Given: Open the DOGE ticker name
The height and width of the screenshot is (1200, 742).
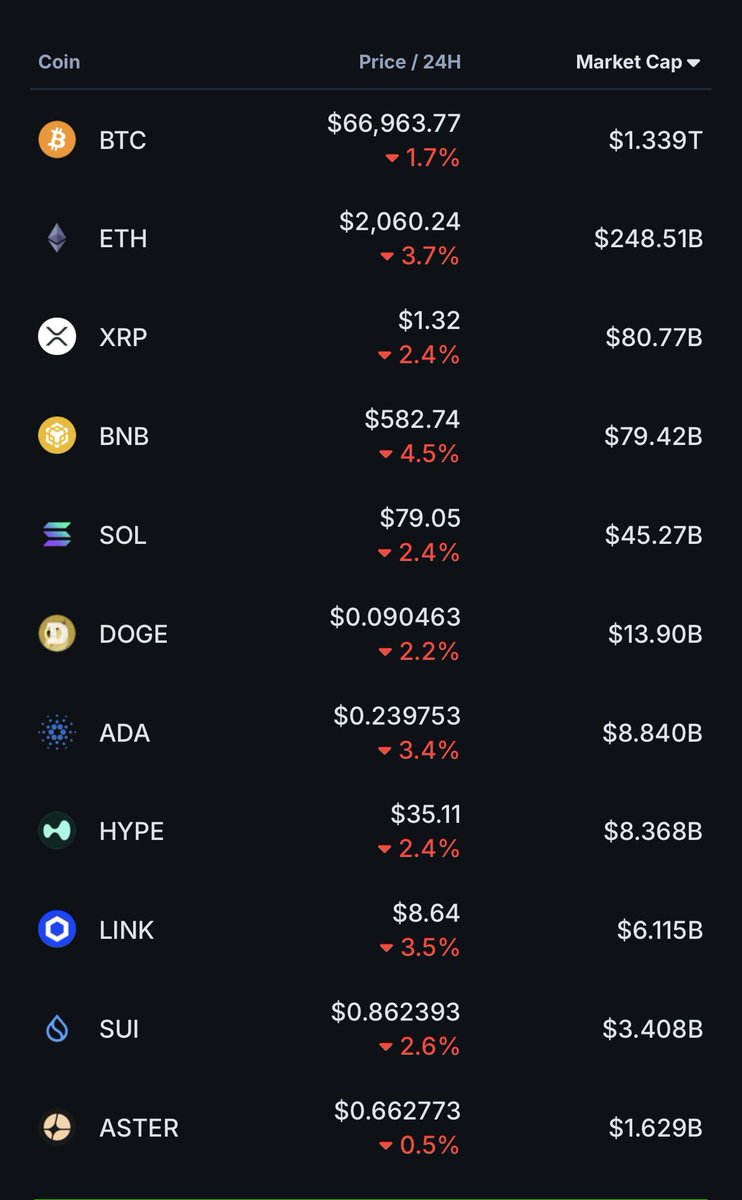Looking at the screenshot, I should coord(133,634).
